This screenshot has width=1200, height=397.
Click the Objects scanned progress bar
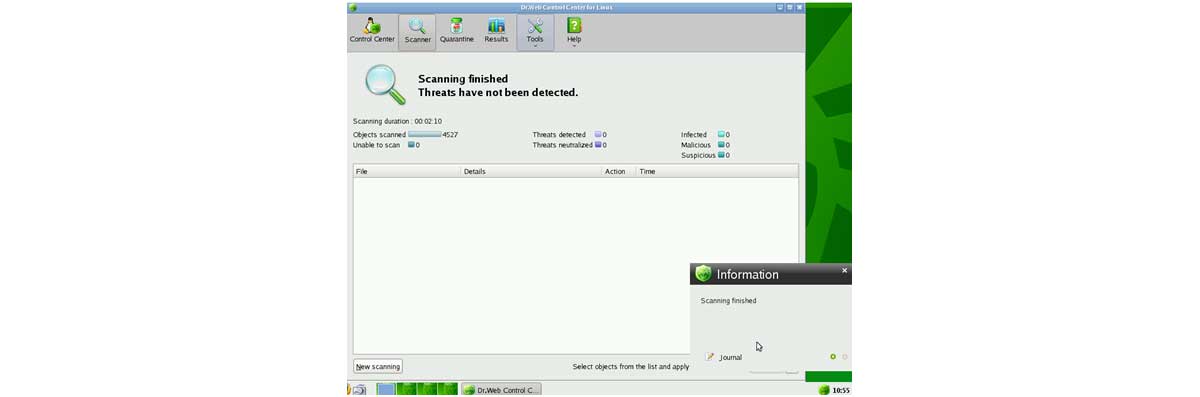point(425,134)
